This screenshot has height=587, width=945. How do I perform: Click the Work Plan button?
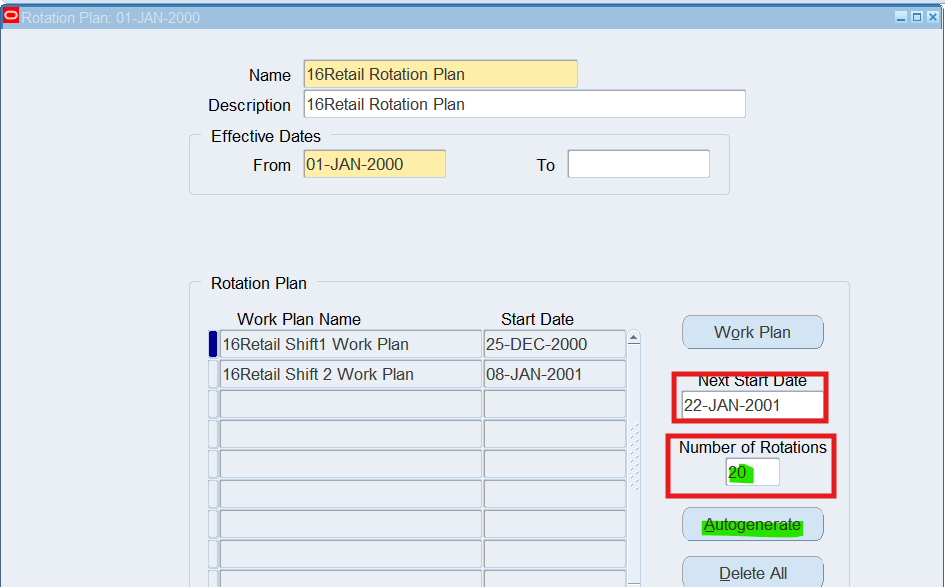752,332
